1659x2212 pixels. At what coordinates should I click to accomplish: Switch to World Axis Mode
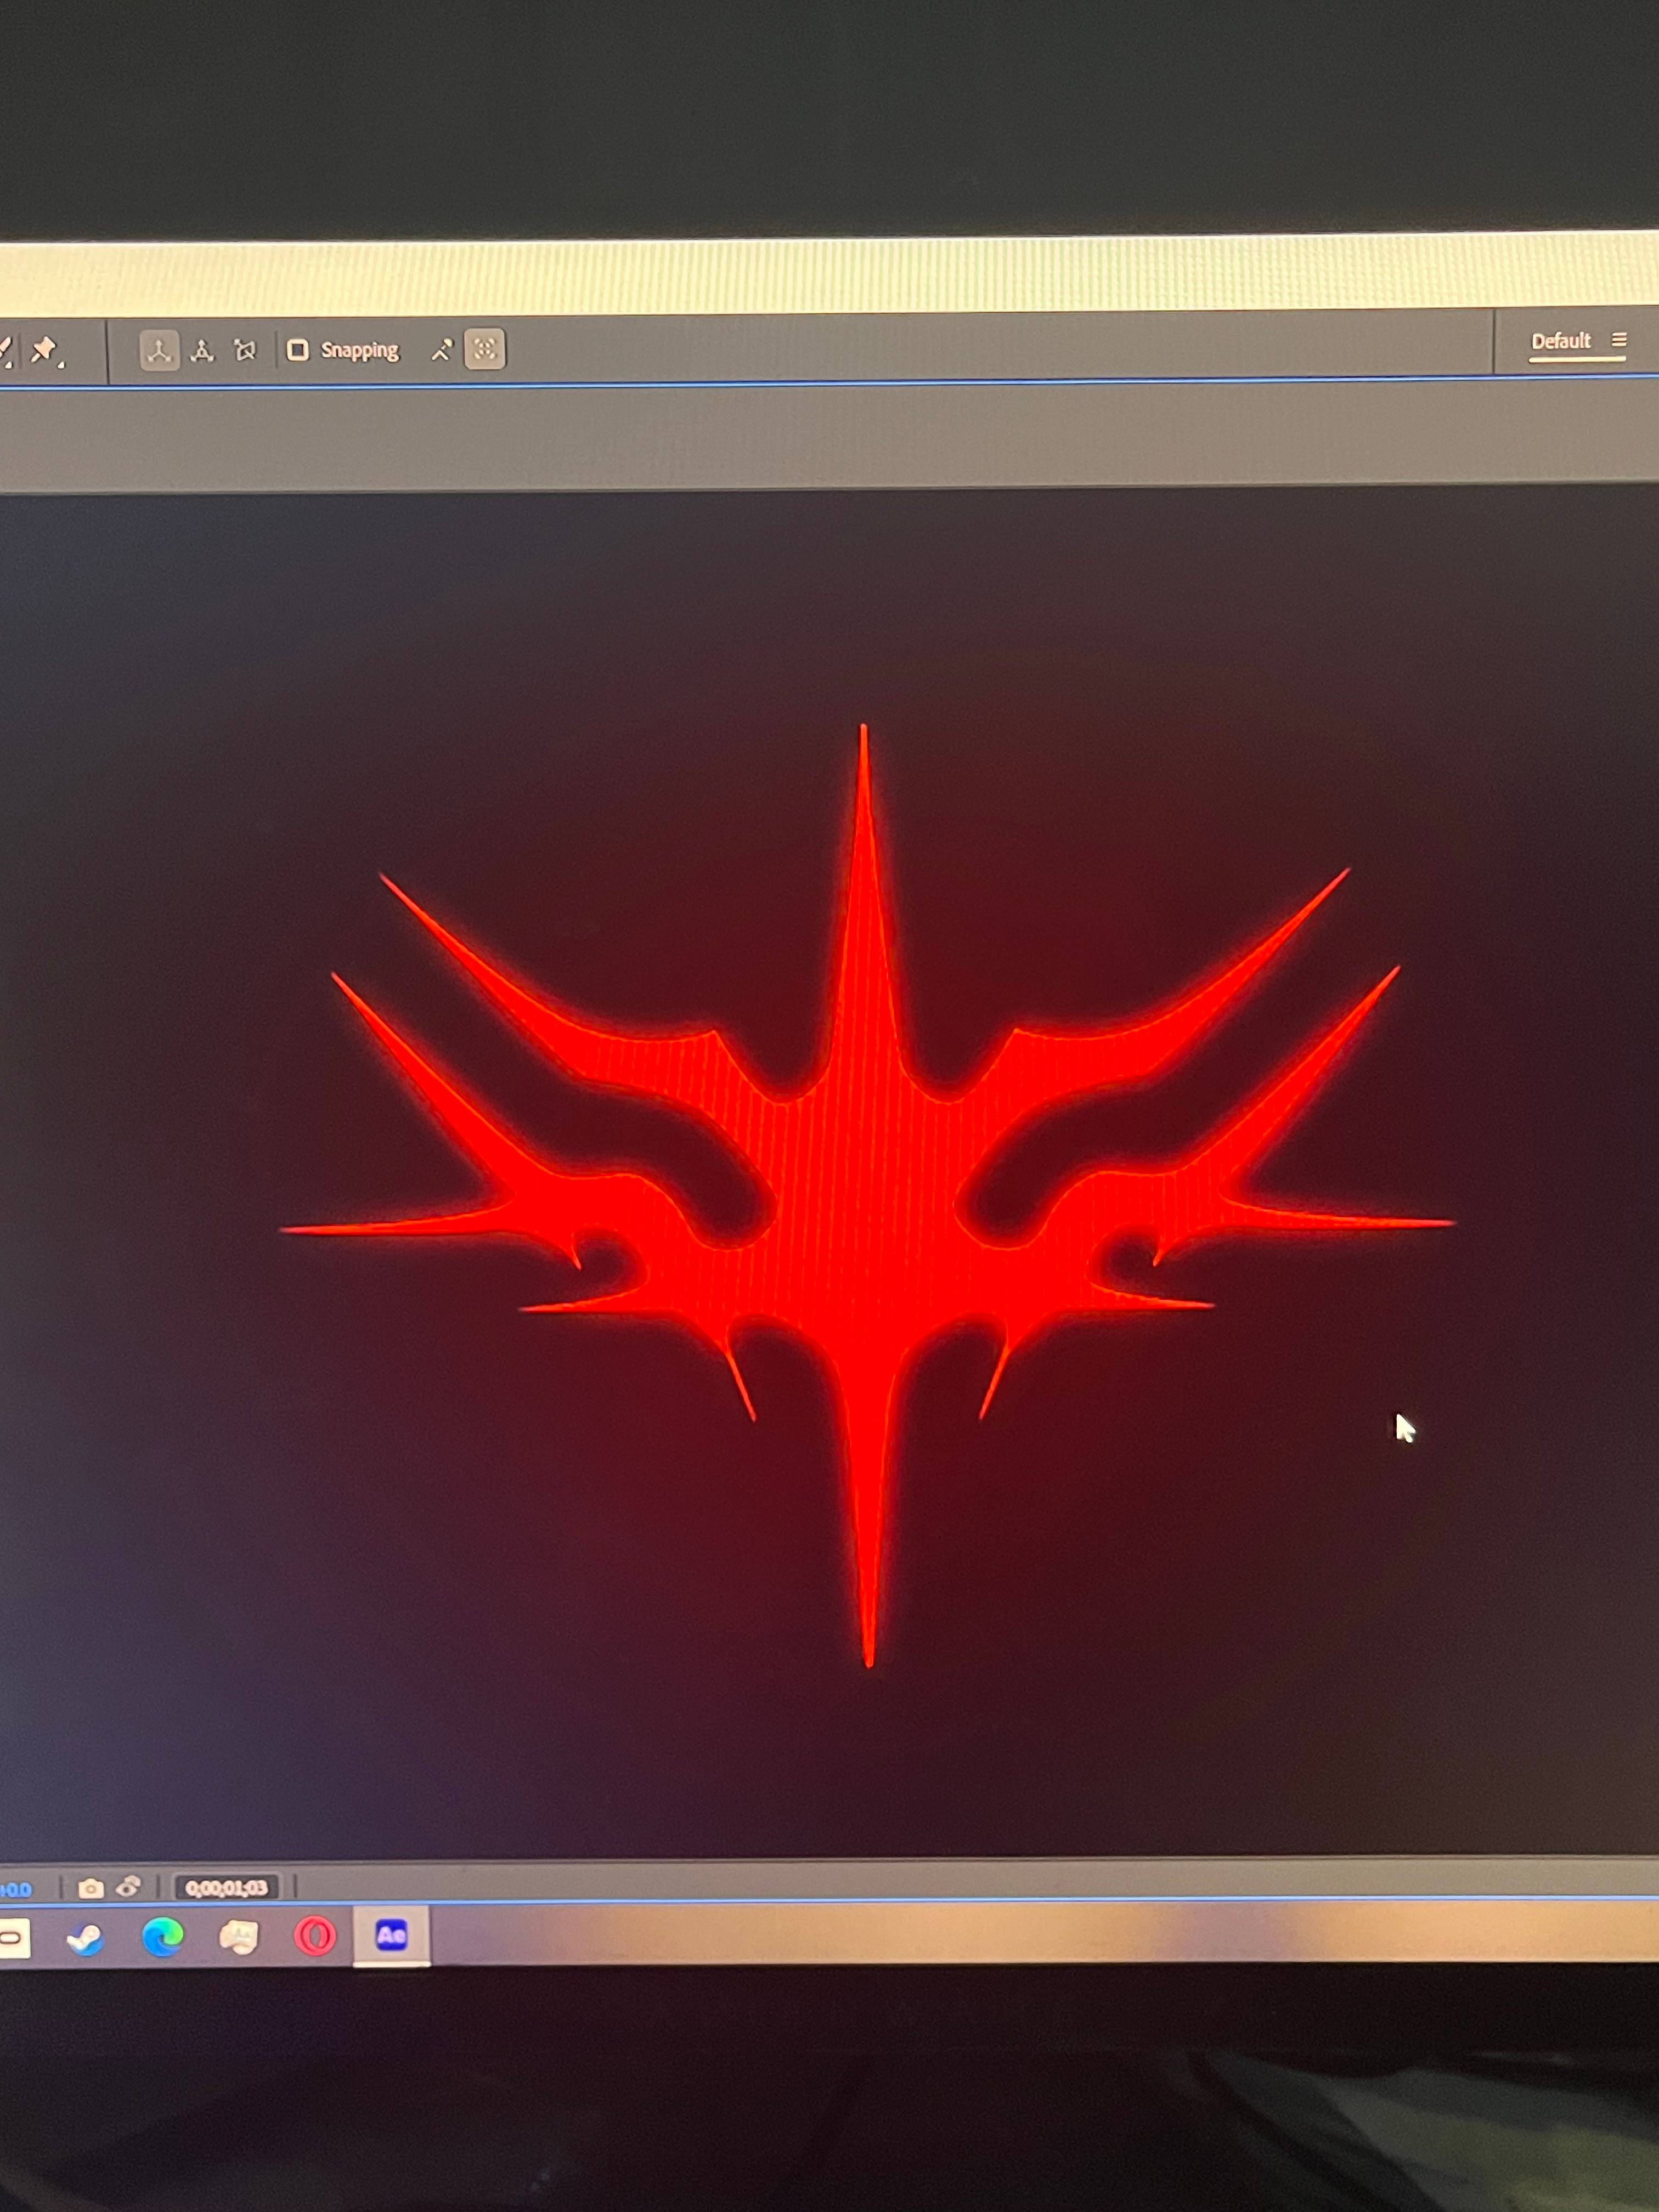tap(203, 350)
